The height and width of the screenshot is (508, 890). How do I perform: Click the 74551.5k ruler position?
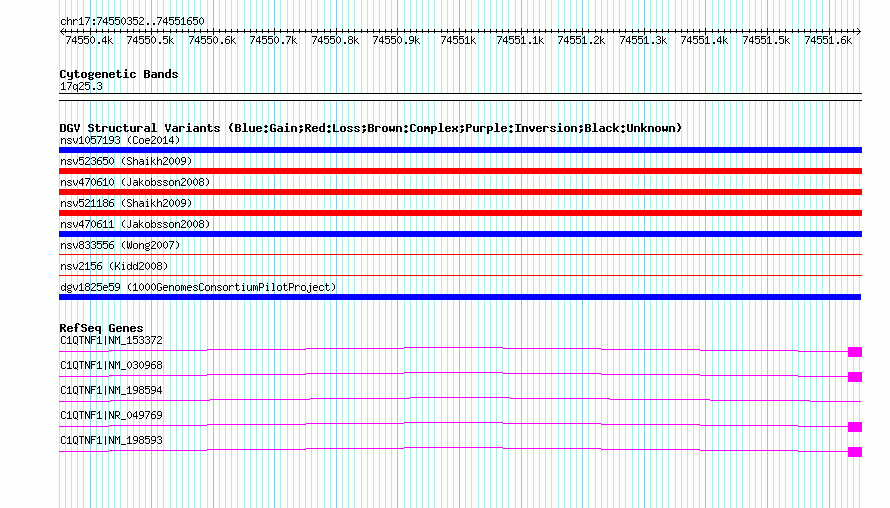tap(766, 40)
